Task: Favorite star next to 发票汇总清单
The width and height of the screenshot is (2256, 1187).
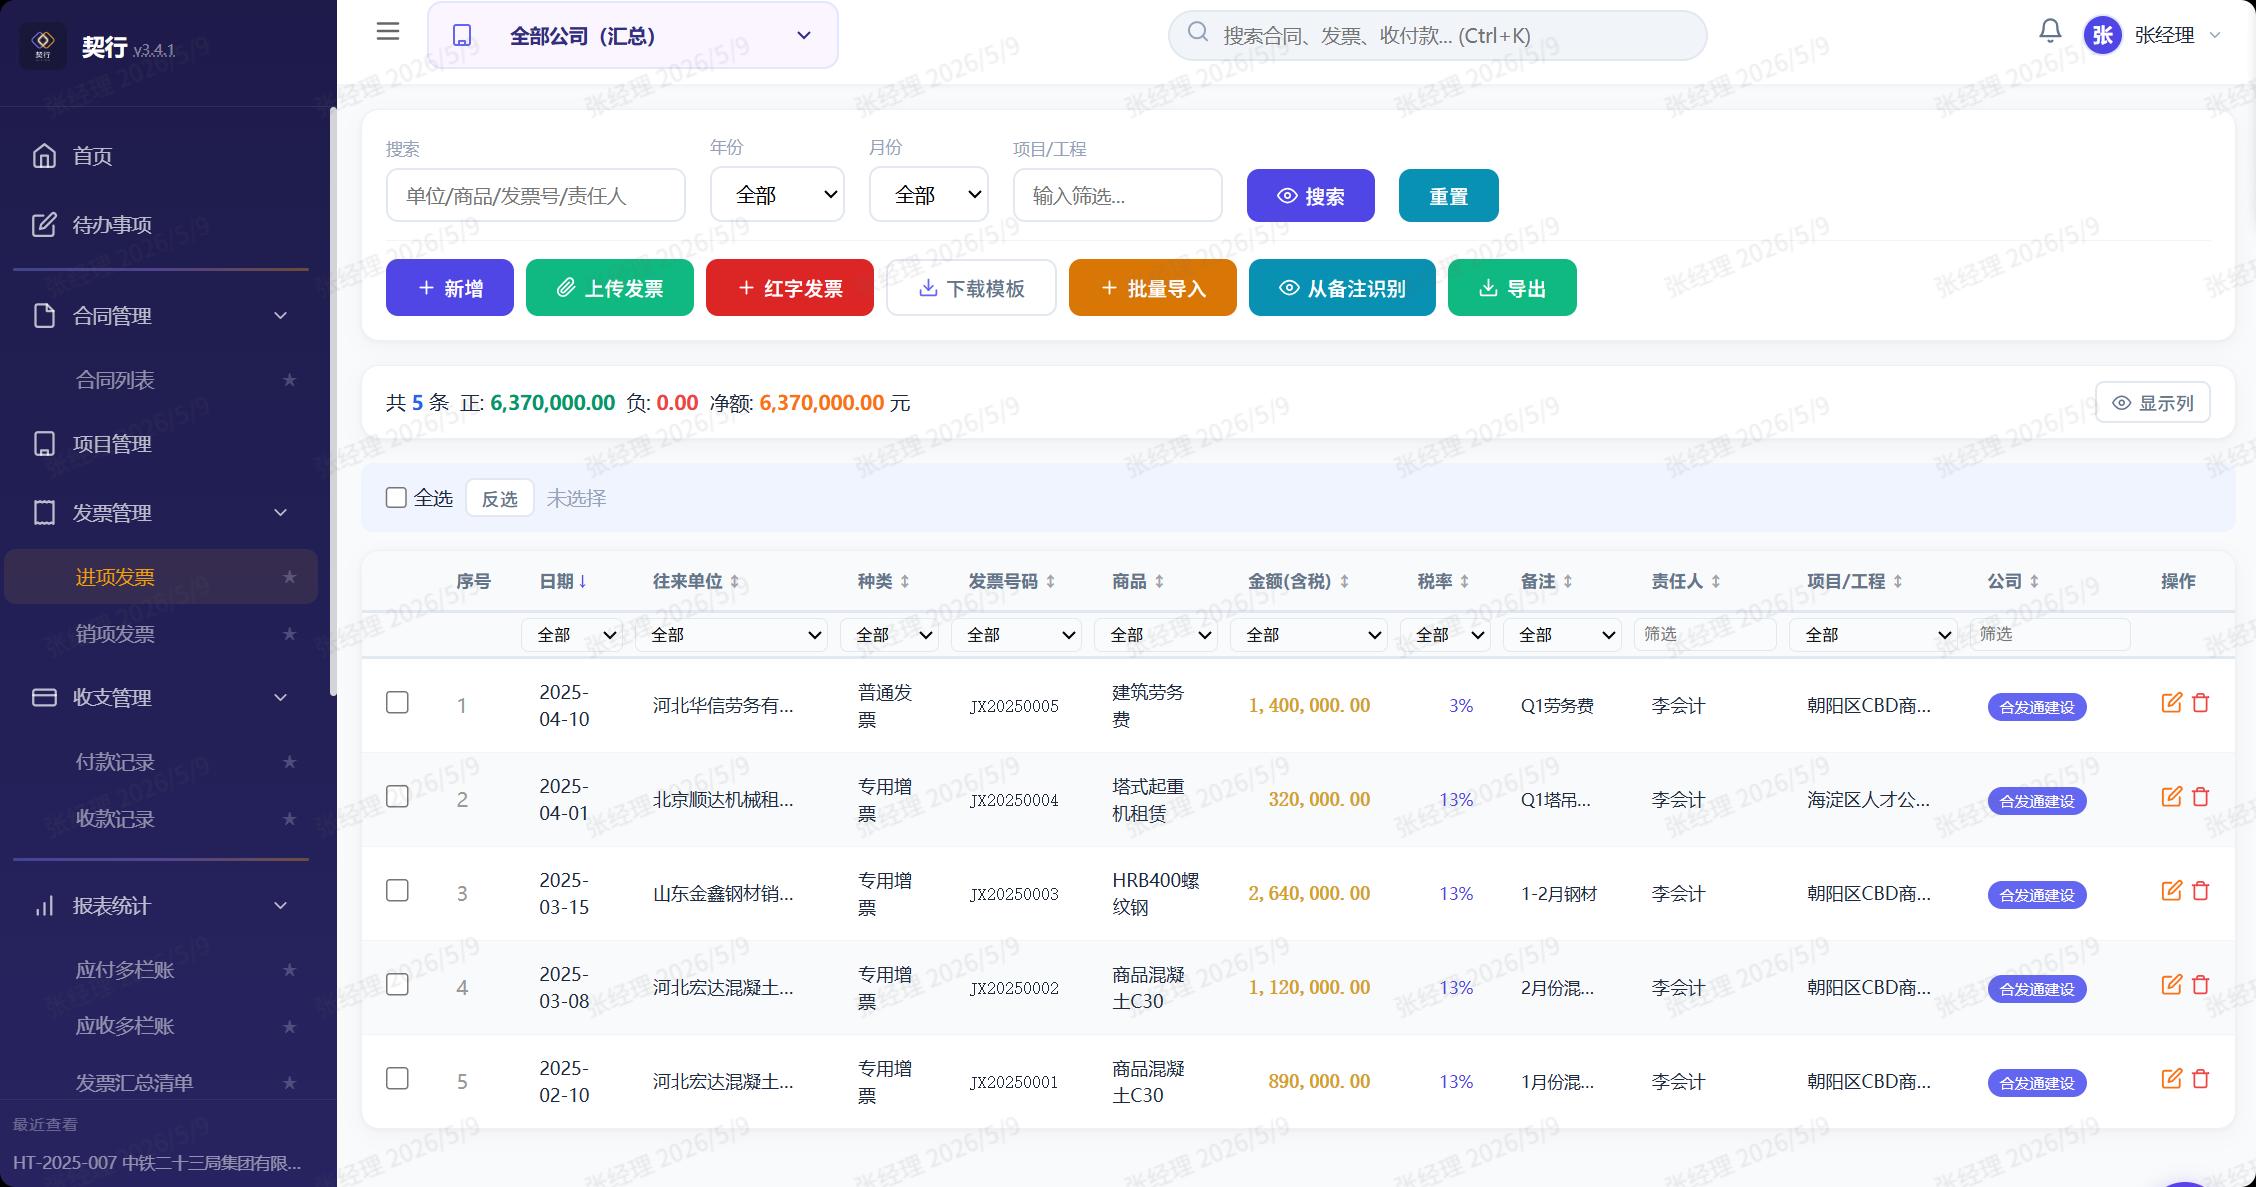Action: pos(289,1083)
